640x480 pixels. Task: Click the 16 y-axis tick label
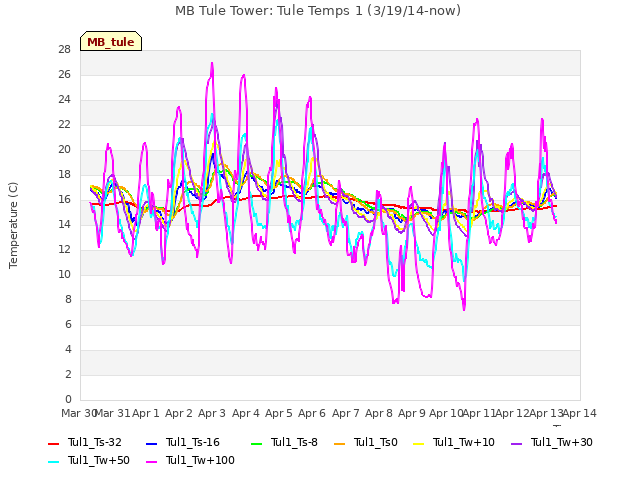[x=65, y=200]
